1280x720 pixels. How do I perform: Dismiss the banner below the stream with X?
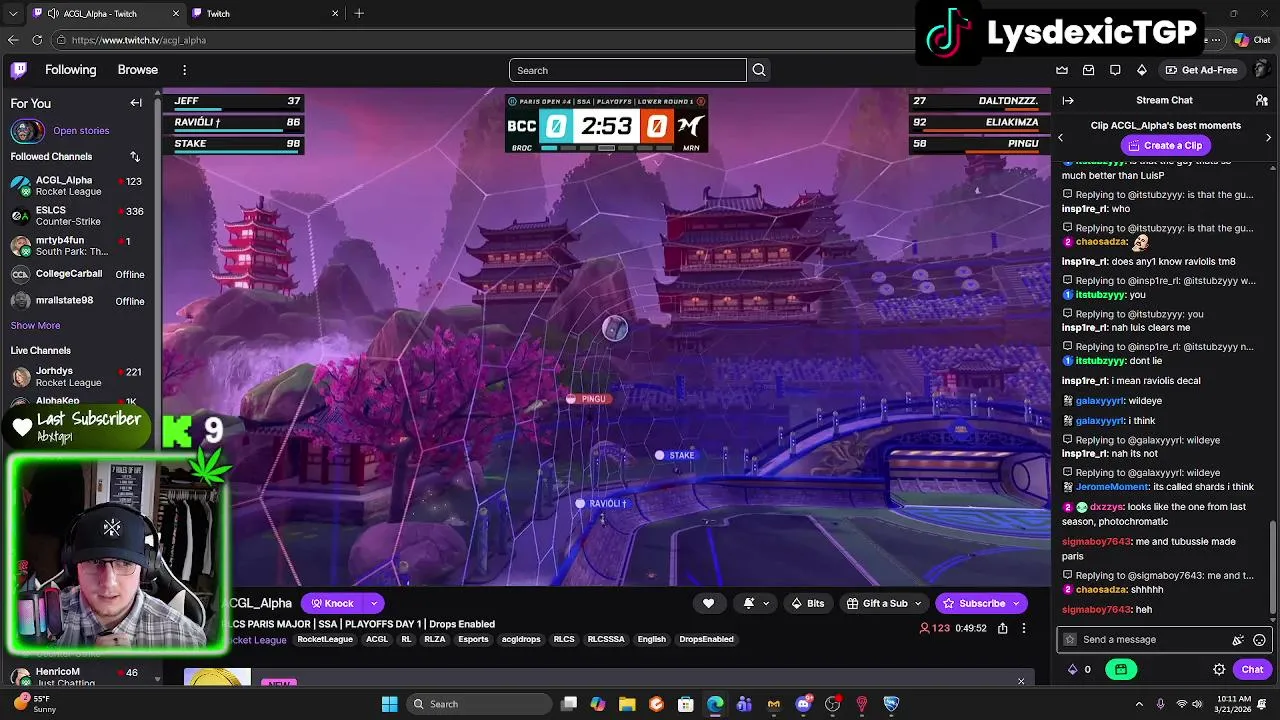coord(1021,681)
